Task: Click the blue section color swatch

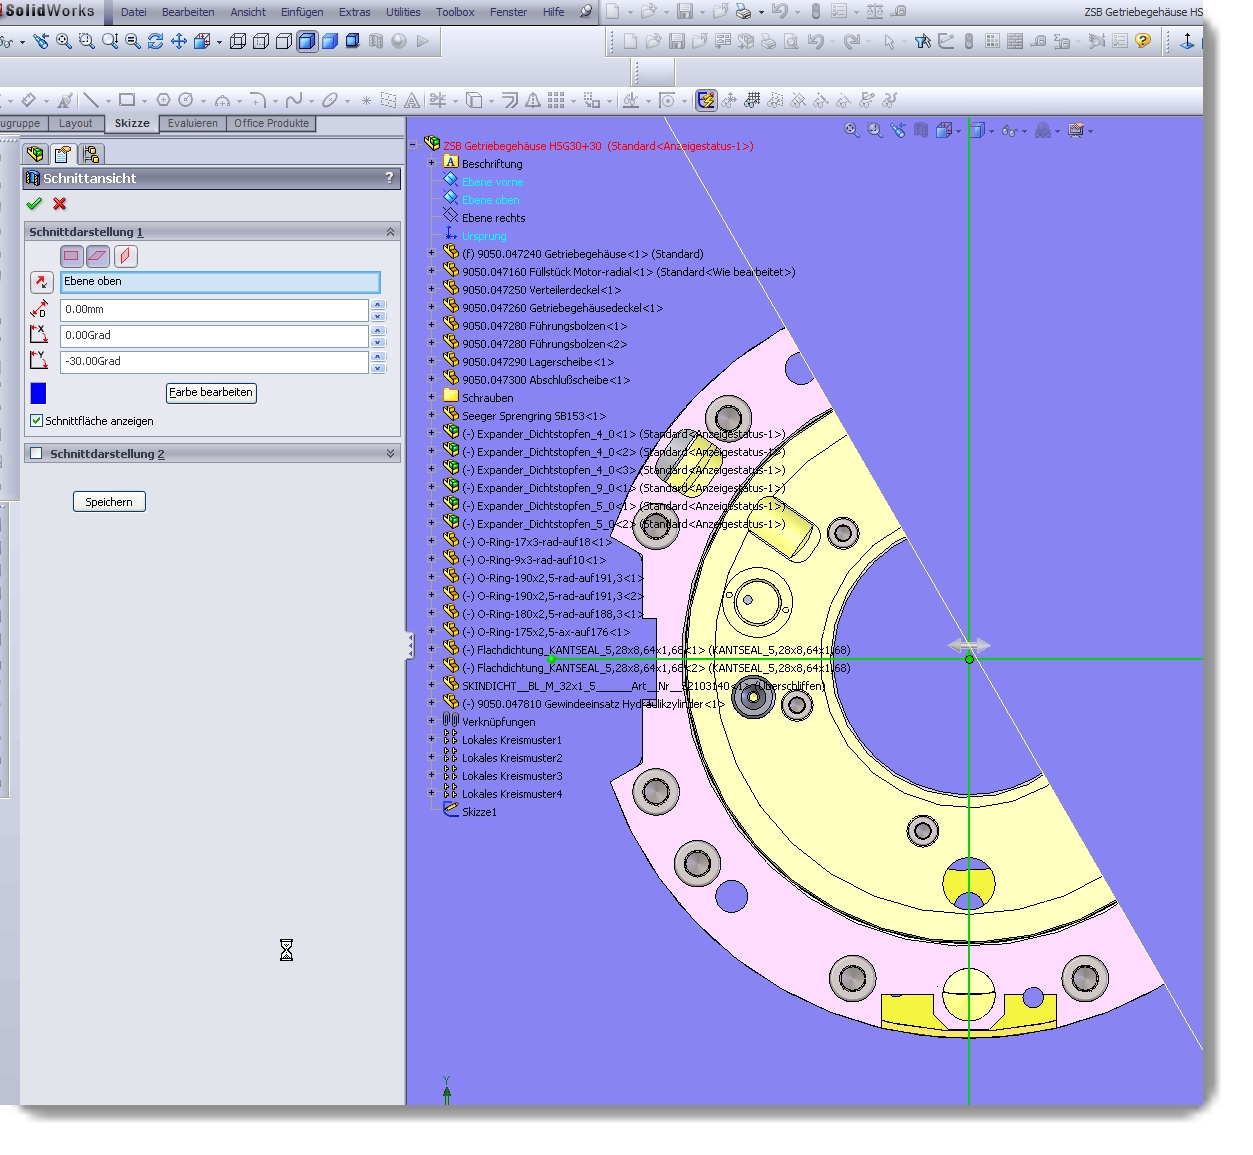Action: [x=39, y=393]
